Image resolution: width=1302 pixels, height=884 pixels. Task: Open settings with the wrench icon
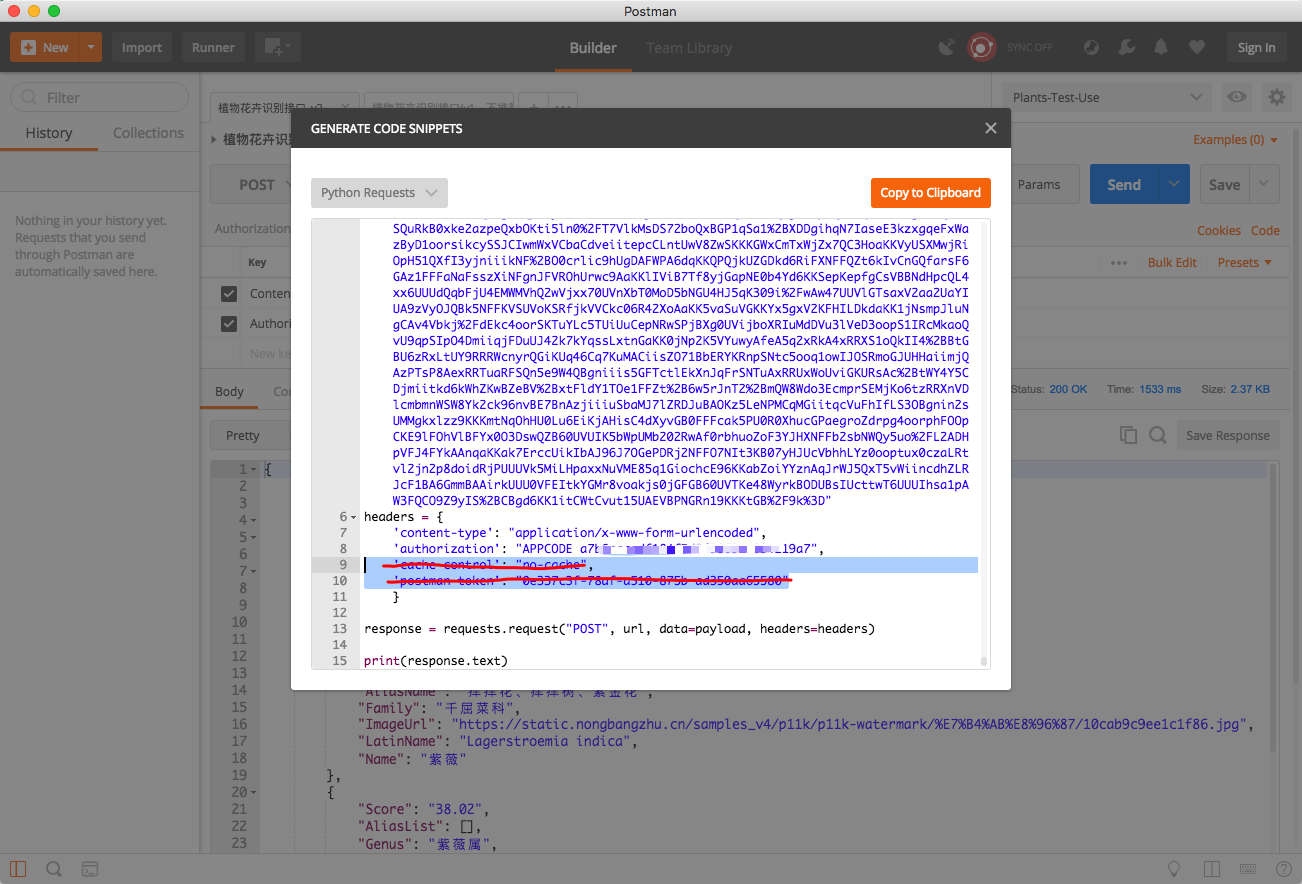[x=1126, y=47]
